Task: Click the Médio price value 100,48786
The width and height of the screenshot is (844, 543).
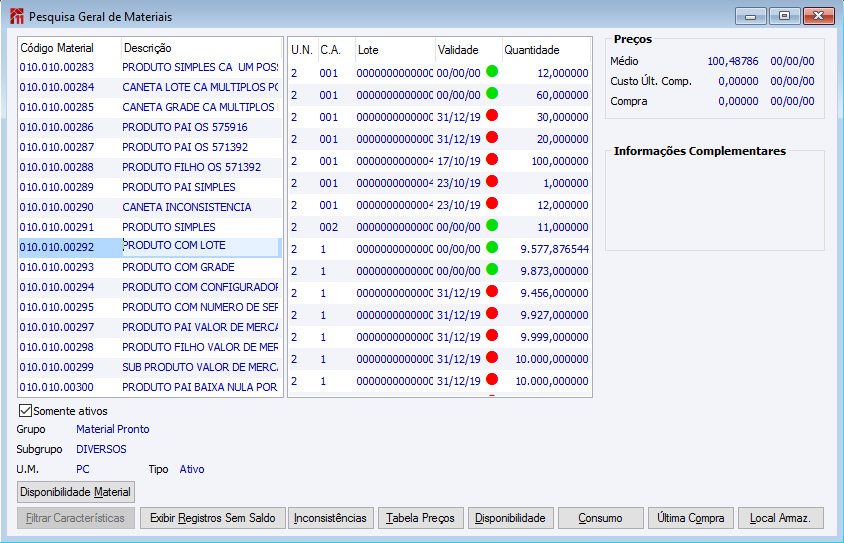Action: [733, 61]
